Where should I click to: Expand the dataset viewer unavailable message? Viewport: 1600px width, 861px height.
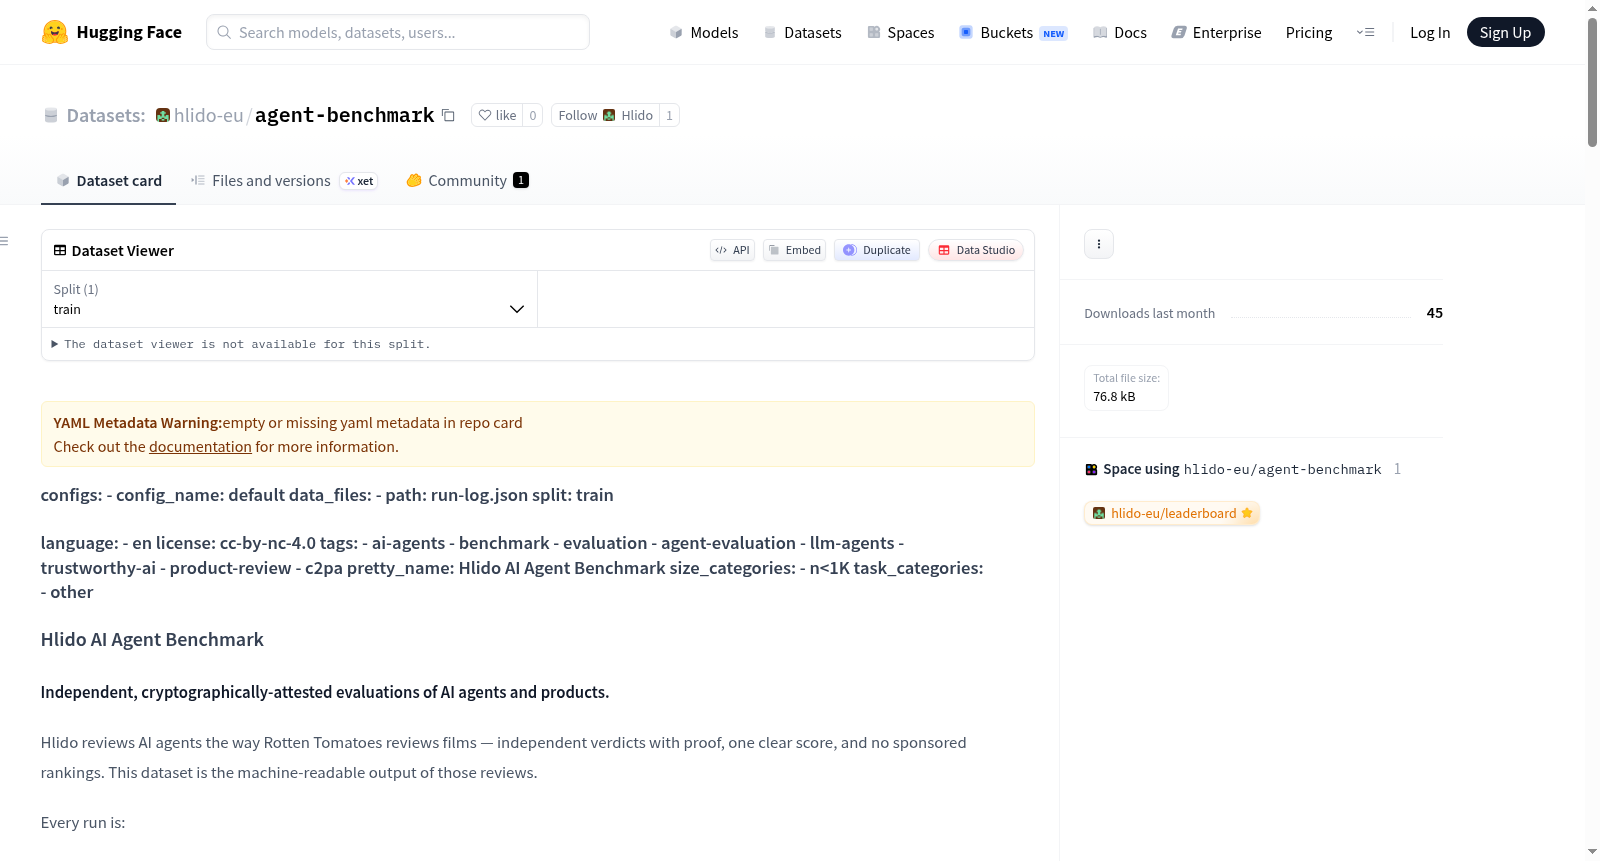241,344
